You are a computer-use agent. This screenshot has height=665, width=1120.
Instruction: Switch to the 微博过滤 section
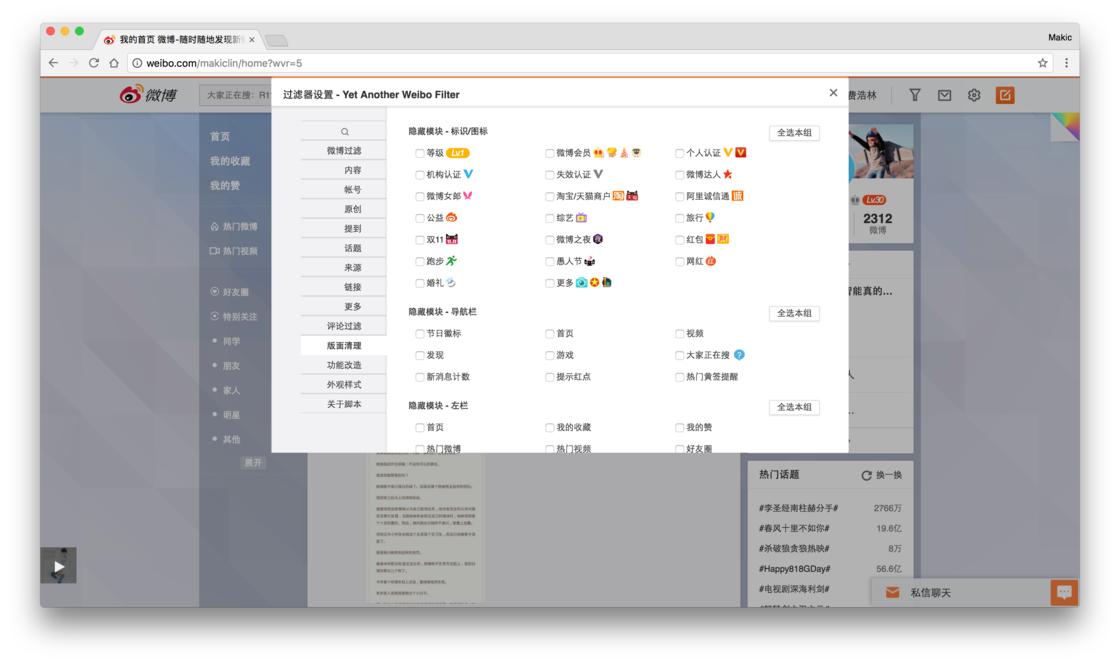click(x=344, y=151)
